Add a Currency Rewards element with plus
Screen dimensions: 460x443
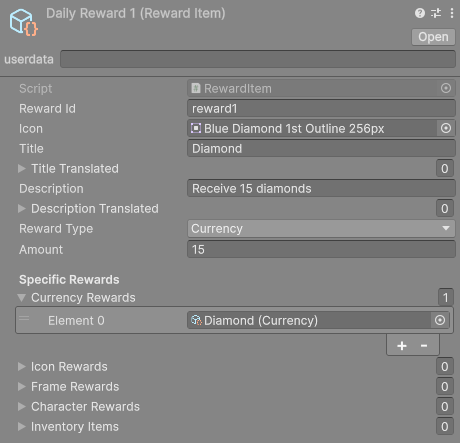click(x=402, y=346)
